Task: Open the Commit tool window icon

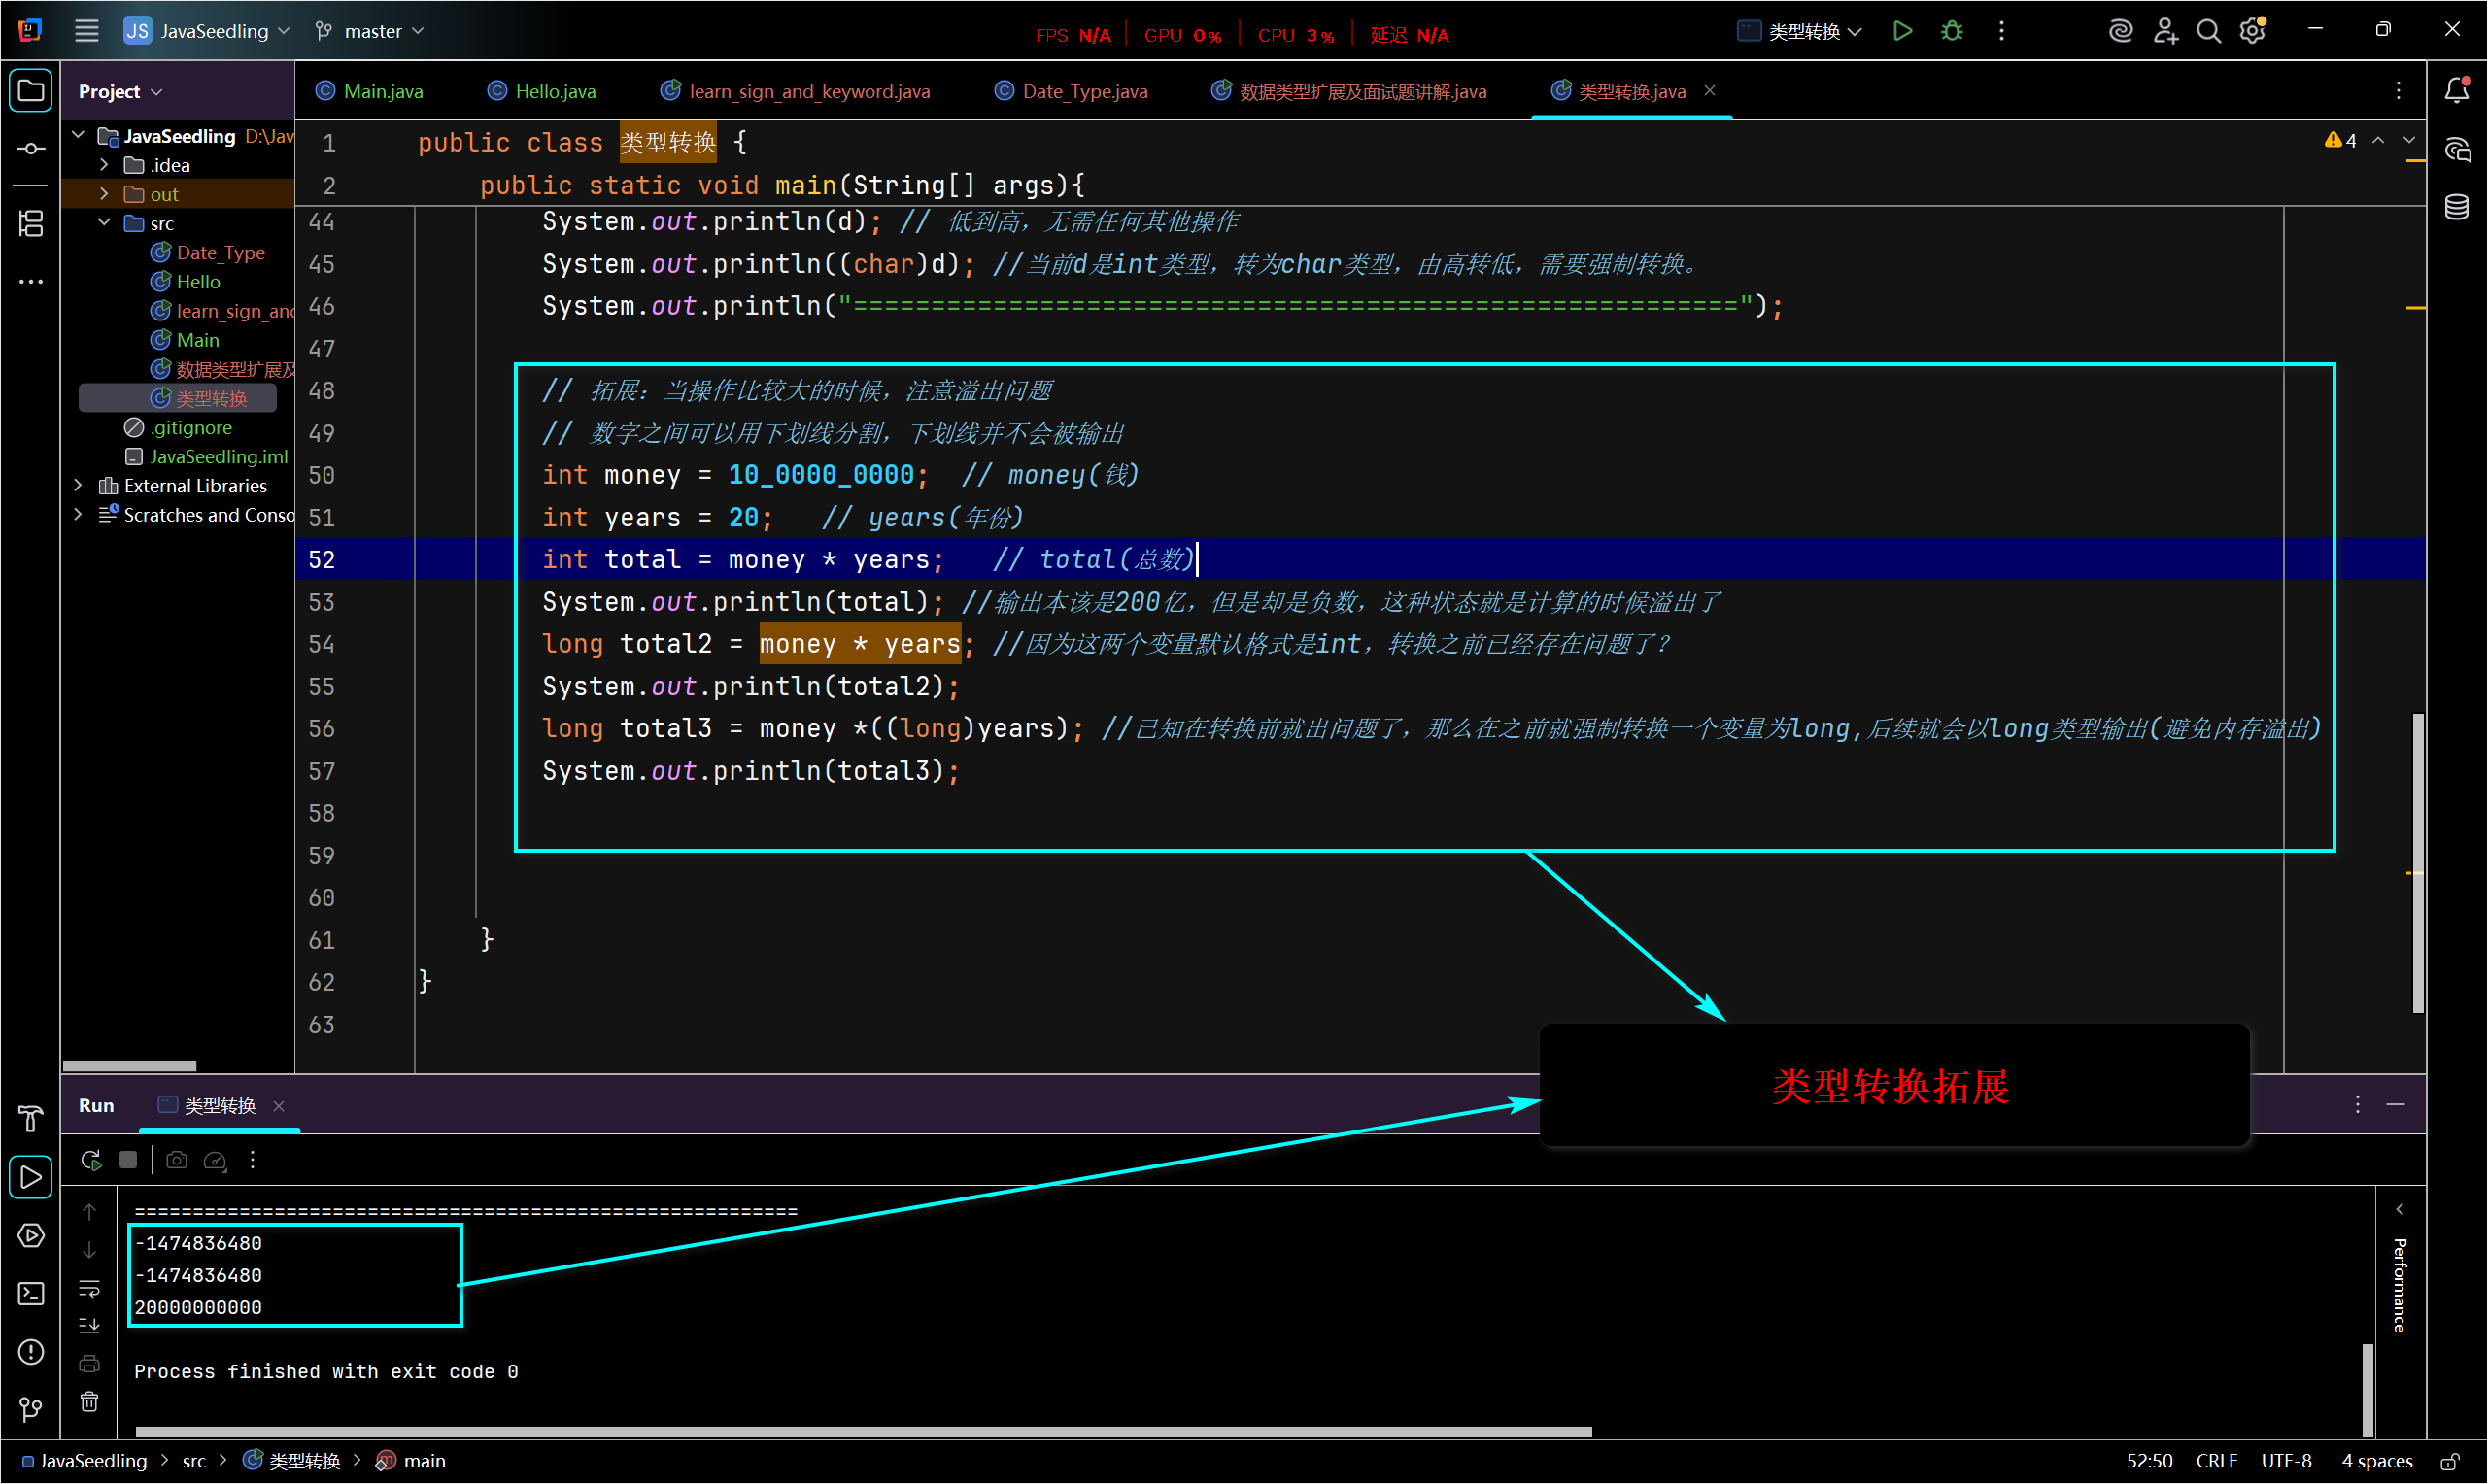Action: point(31,149)
